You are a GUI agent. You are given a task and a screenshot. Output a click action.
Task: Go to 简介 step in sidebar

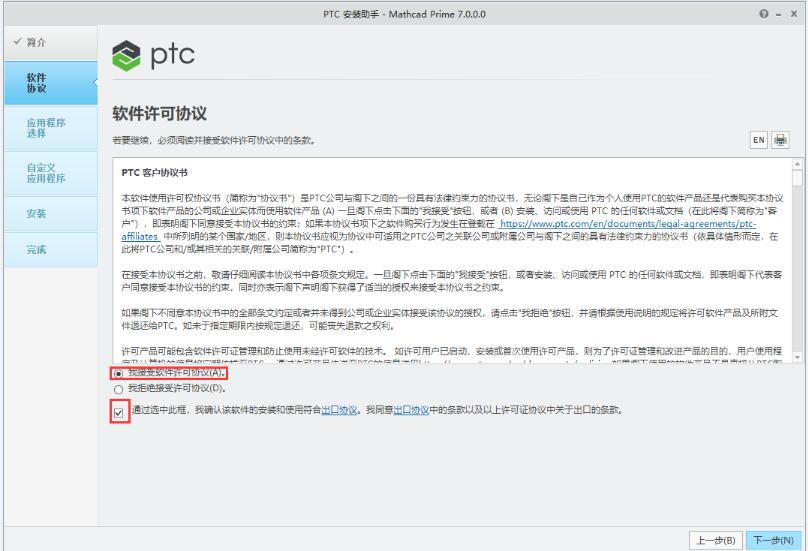[x=50, y=43]
